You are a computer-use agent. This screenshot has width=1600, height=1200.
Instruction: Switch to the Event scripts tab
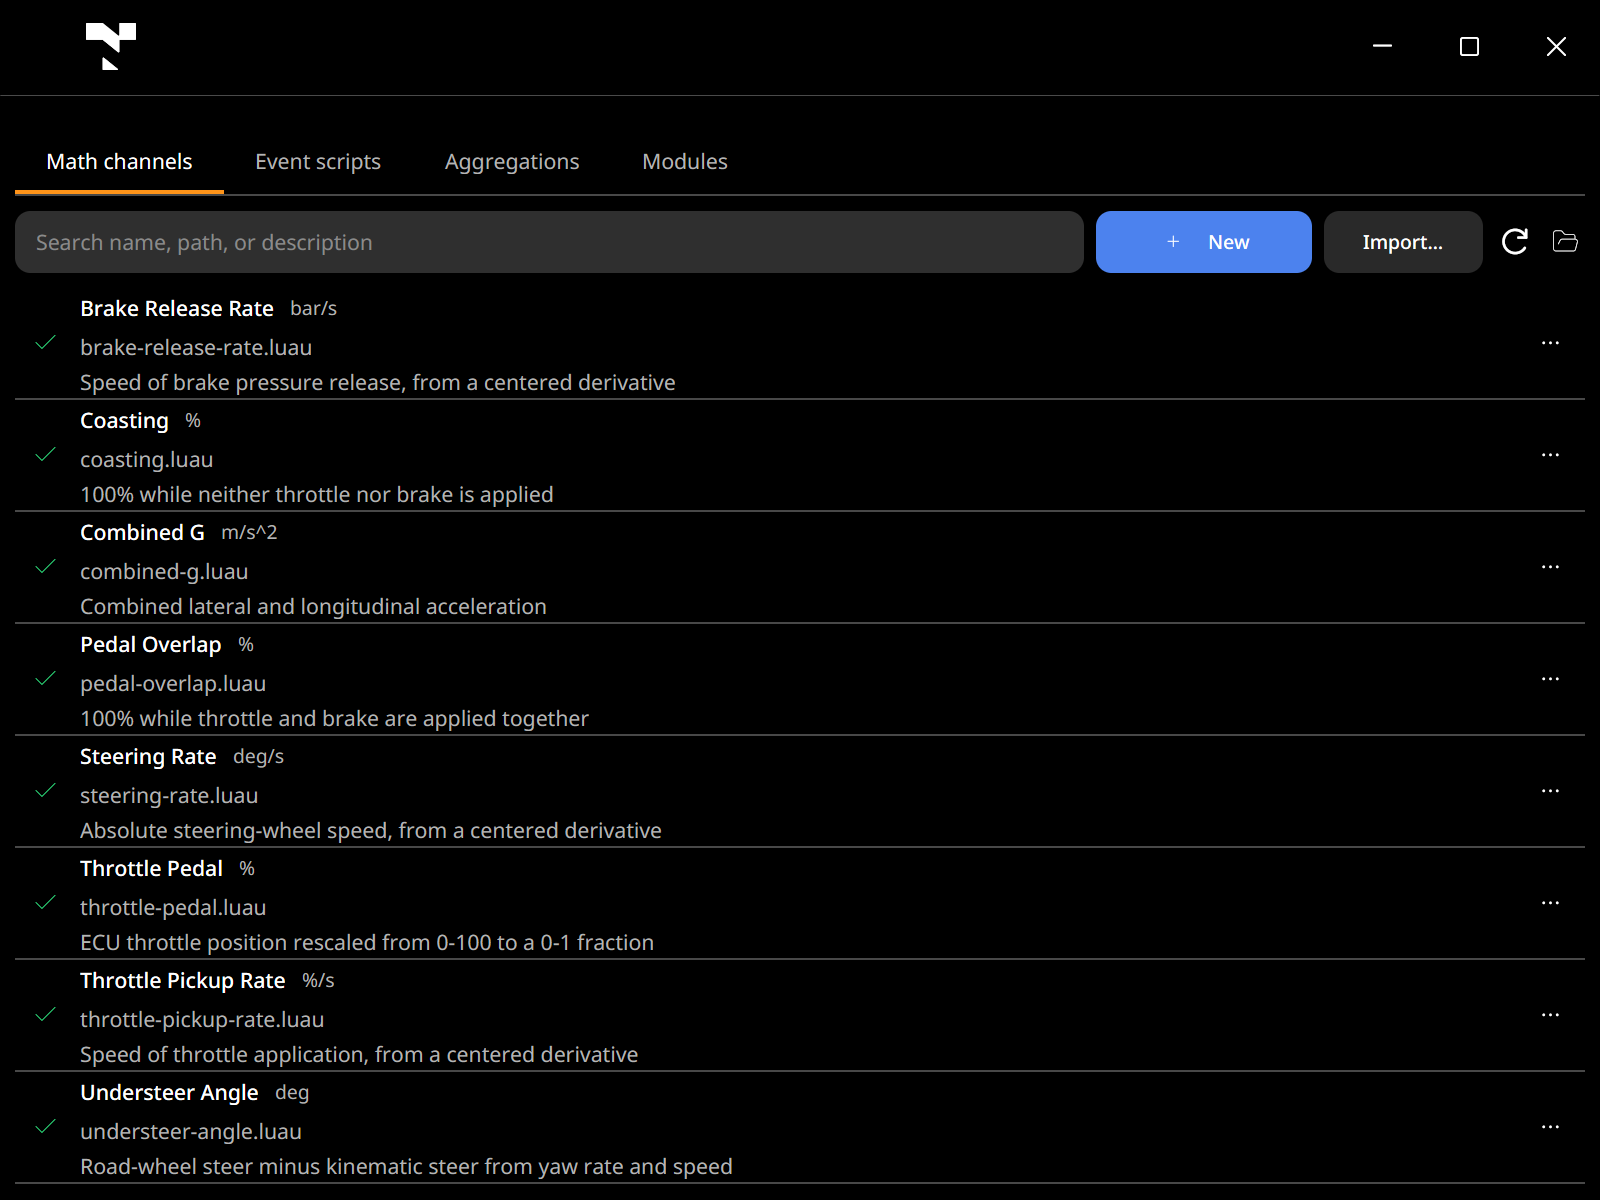pyautogui.click(x=318, y=162)
